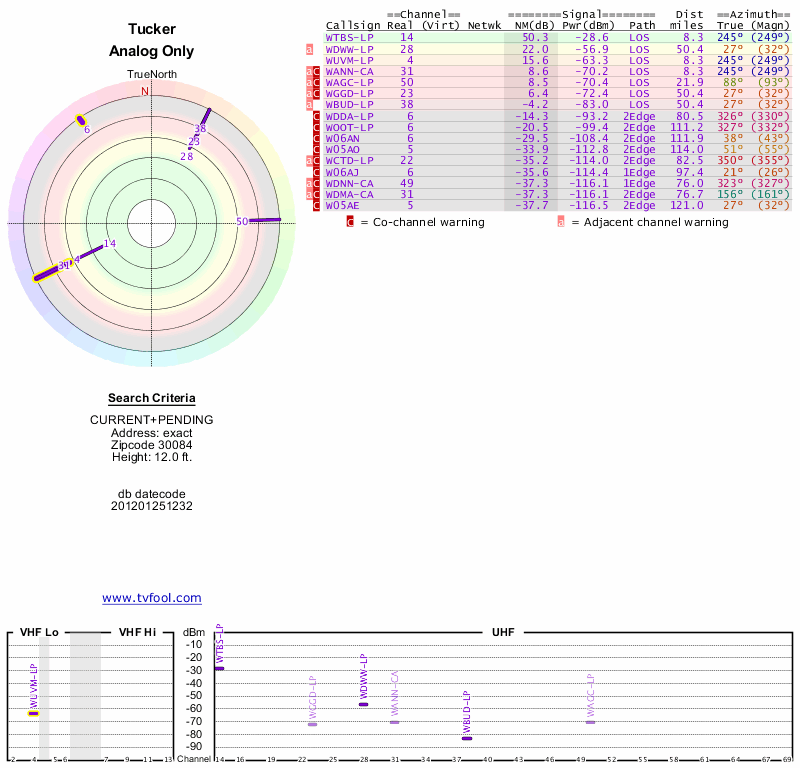800x768 pixels.
Task: Select the WCTD-LP row callsign
Action: 349,160
